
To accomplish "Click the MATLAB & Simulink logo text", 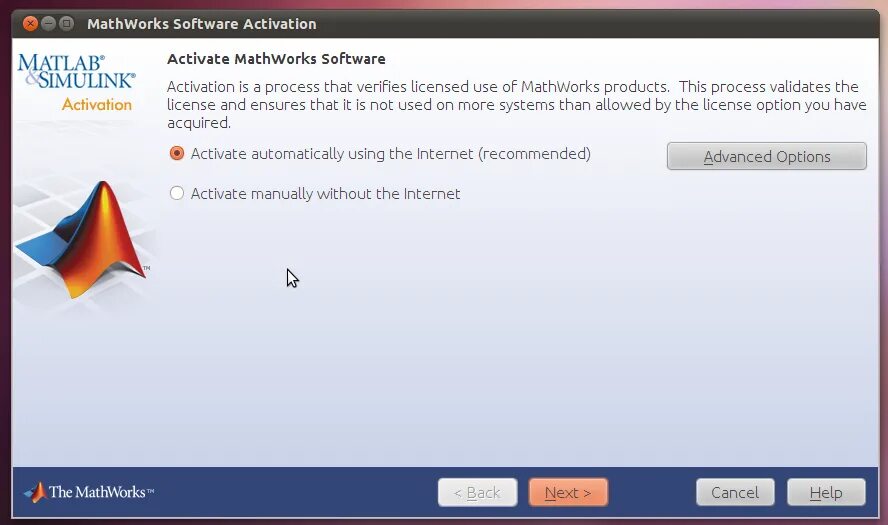I will coord(76,71).
